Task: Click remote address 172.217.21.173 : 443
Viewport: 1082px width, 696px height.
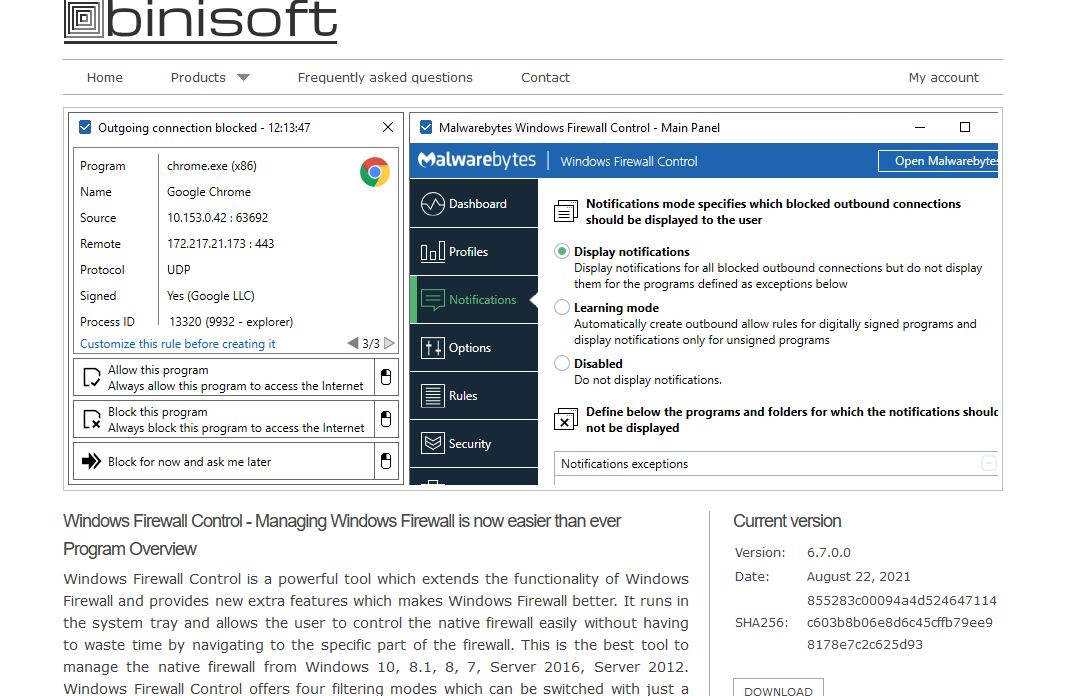Action: pos(221,243)
